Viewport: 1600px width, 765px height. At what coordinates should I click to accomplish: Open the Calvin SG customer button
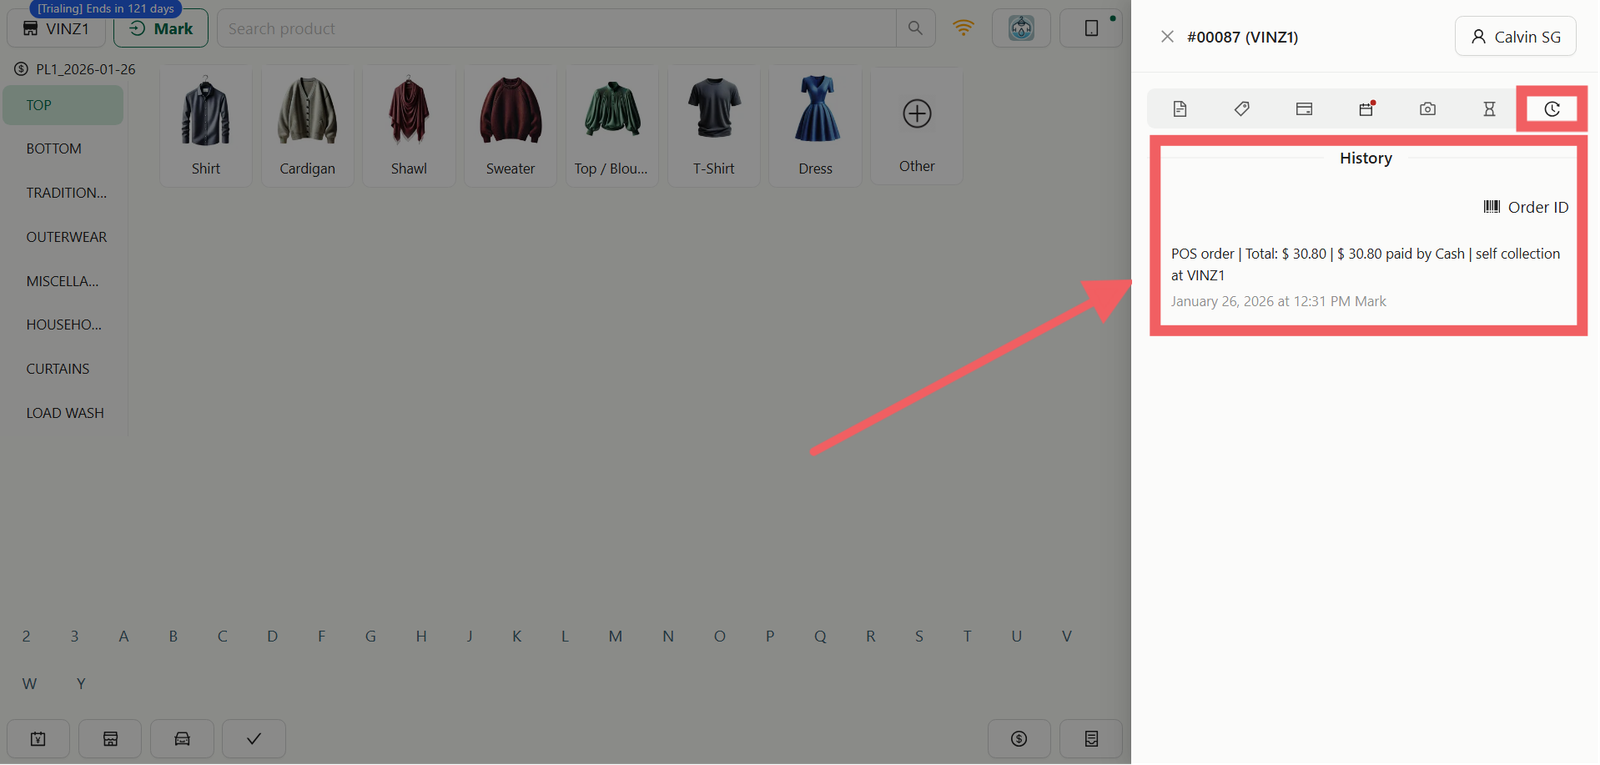(x=1515, y=36)
